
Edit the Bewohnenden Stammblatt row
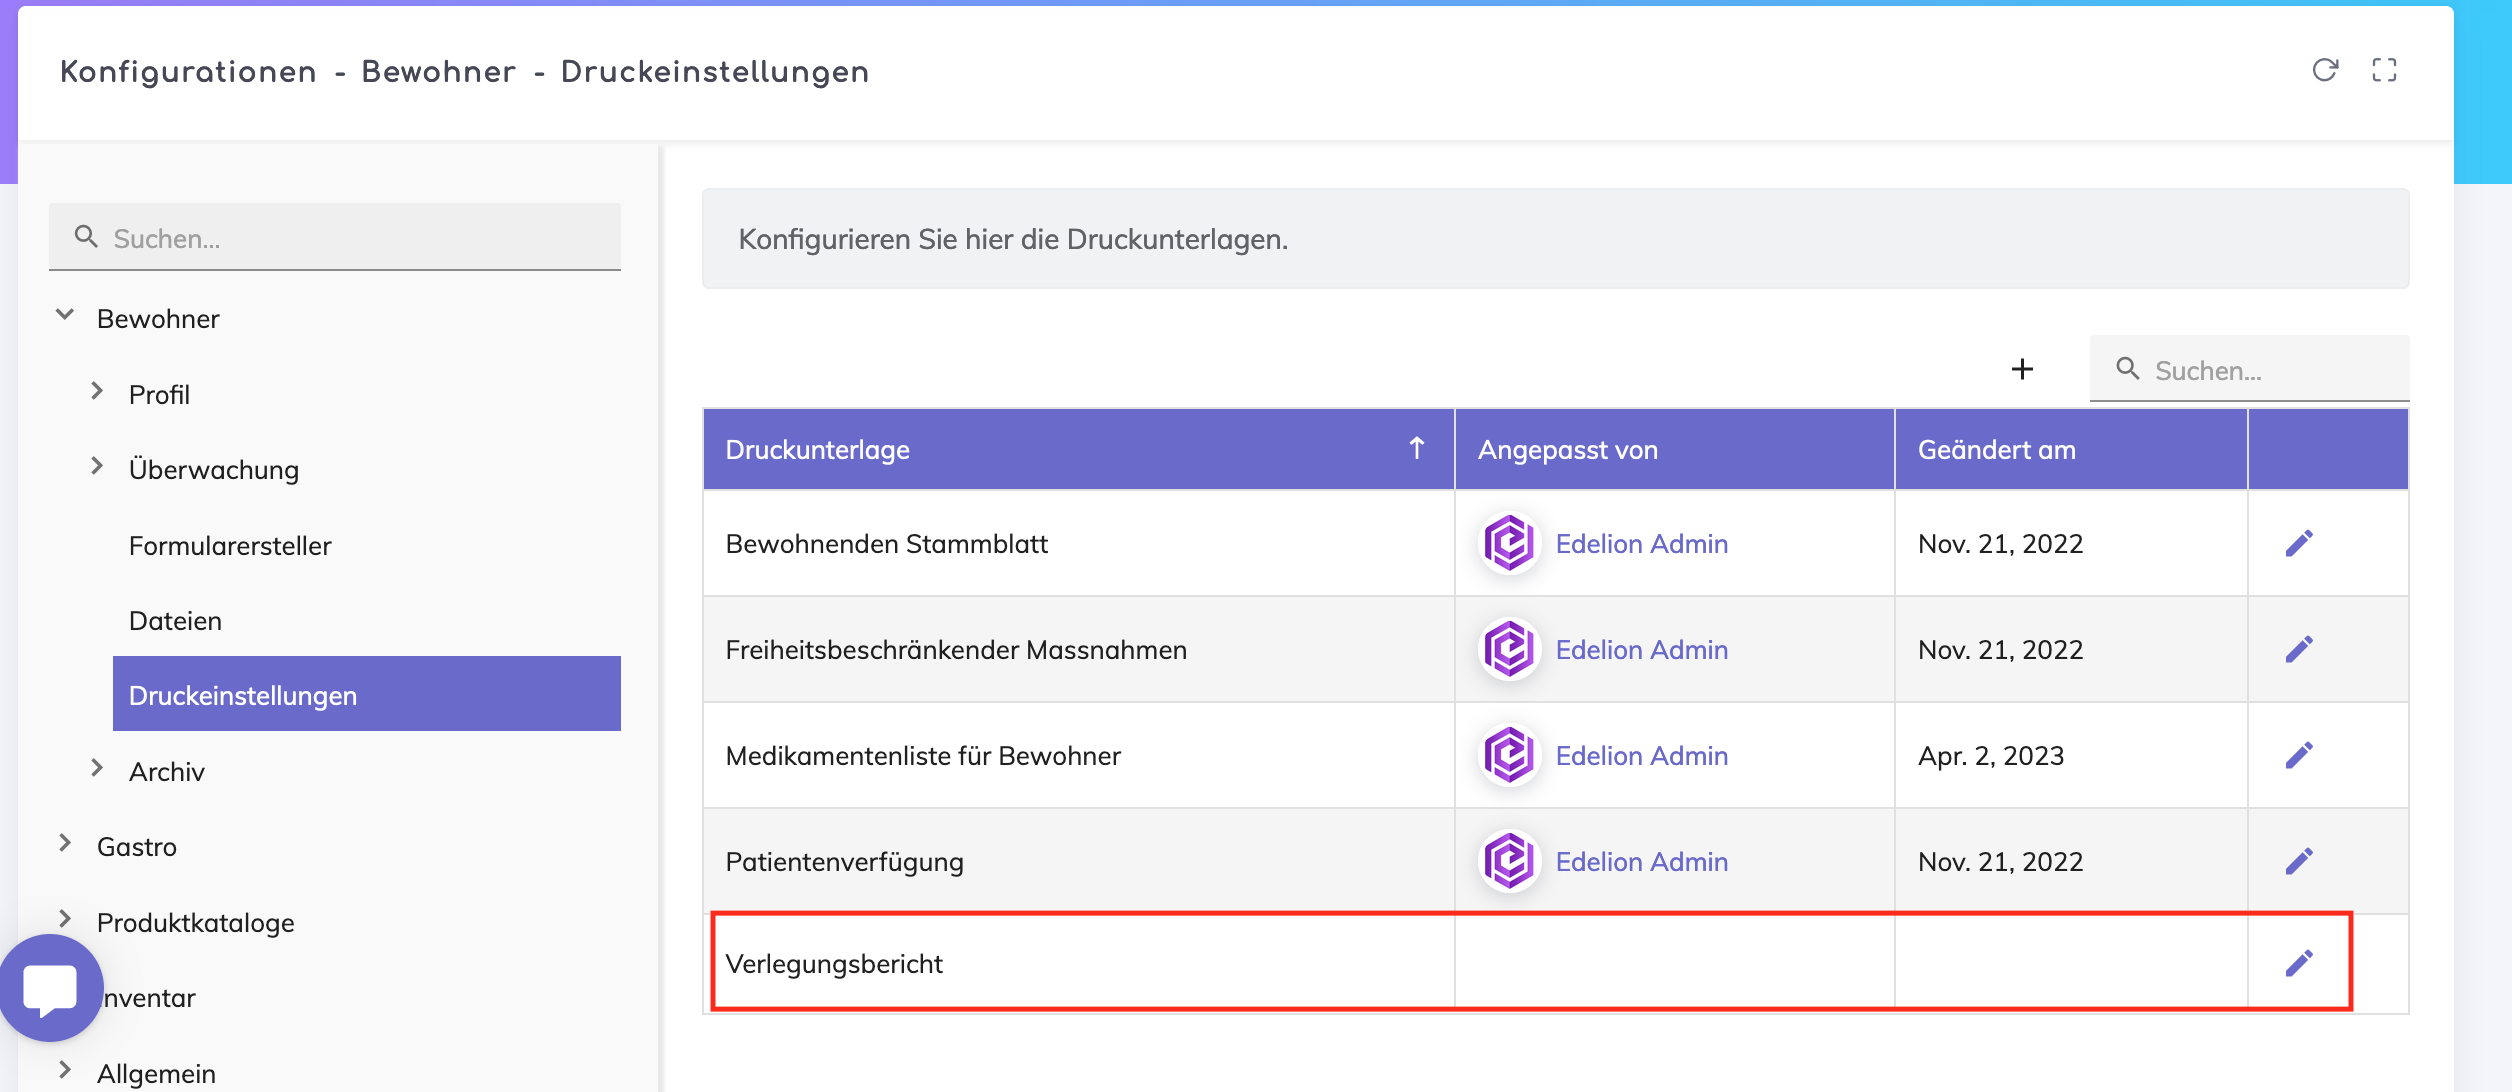coord(2299,543)
